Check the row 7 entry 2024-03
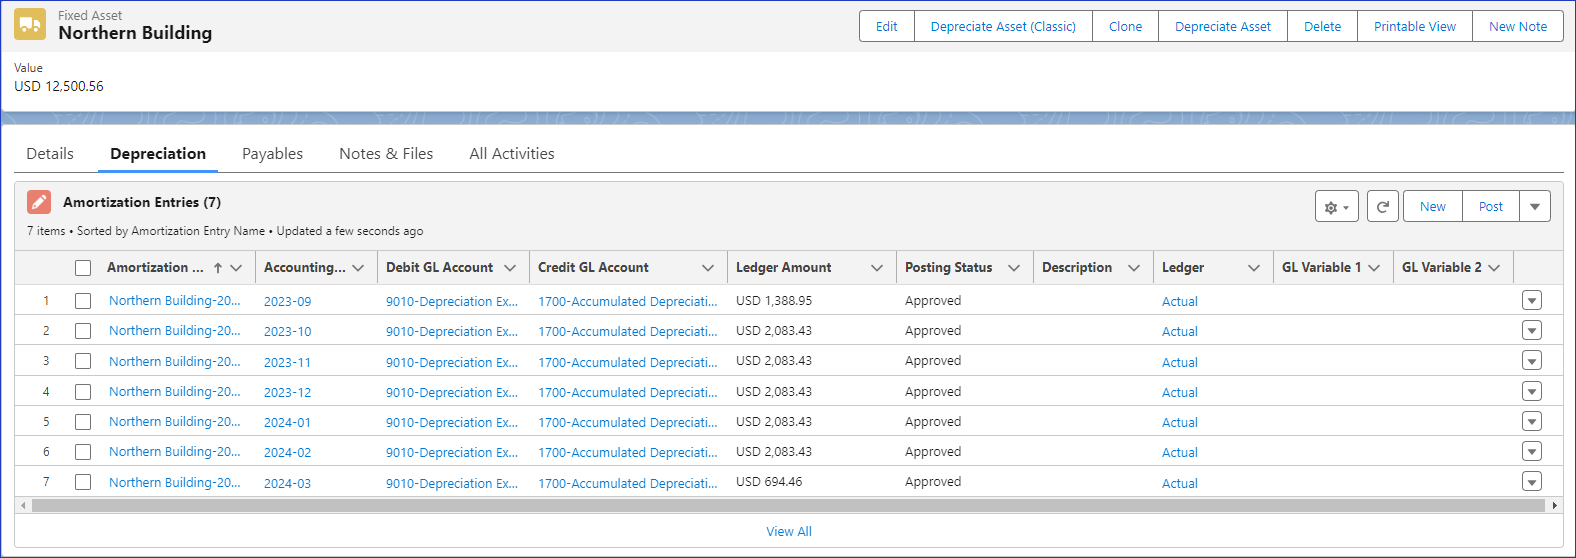 [x=83, y=482]
